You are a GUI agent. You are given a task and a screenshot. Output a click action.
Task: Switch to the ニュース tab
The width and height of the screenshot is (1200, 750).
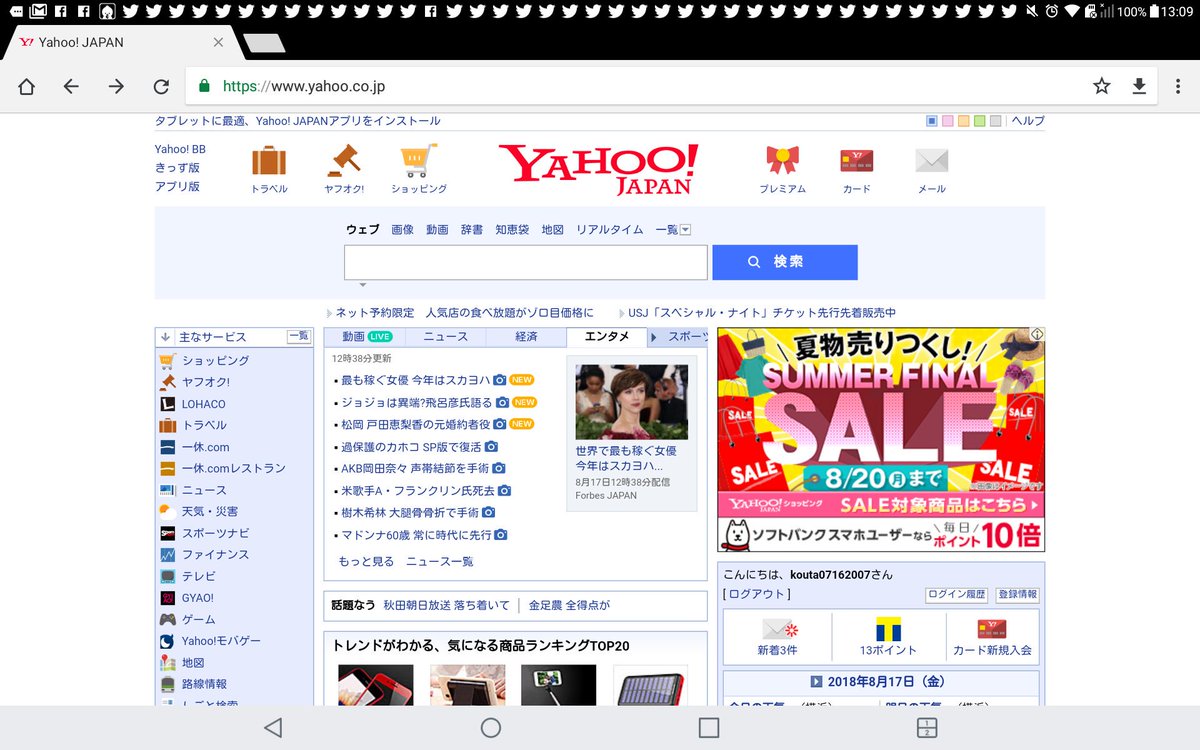click(445, 337)
